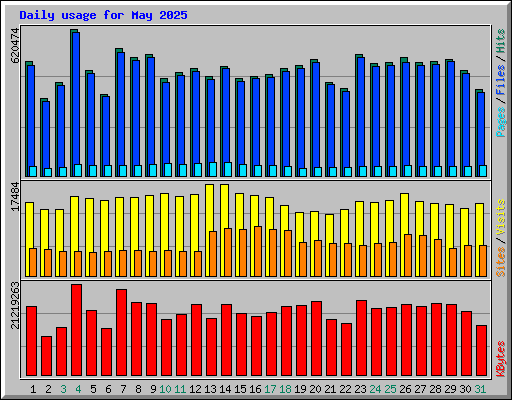This screenshot has height=400, width=512.
Task: Click the orange sites bar for day 16
Action: pos(258,251)
